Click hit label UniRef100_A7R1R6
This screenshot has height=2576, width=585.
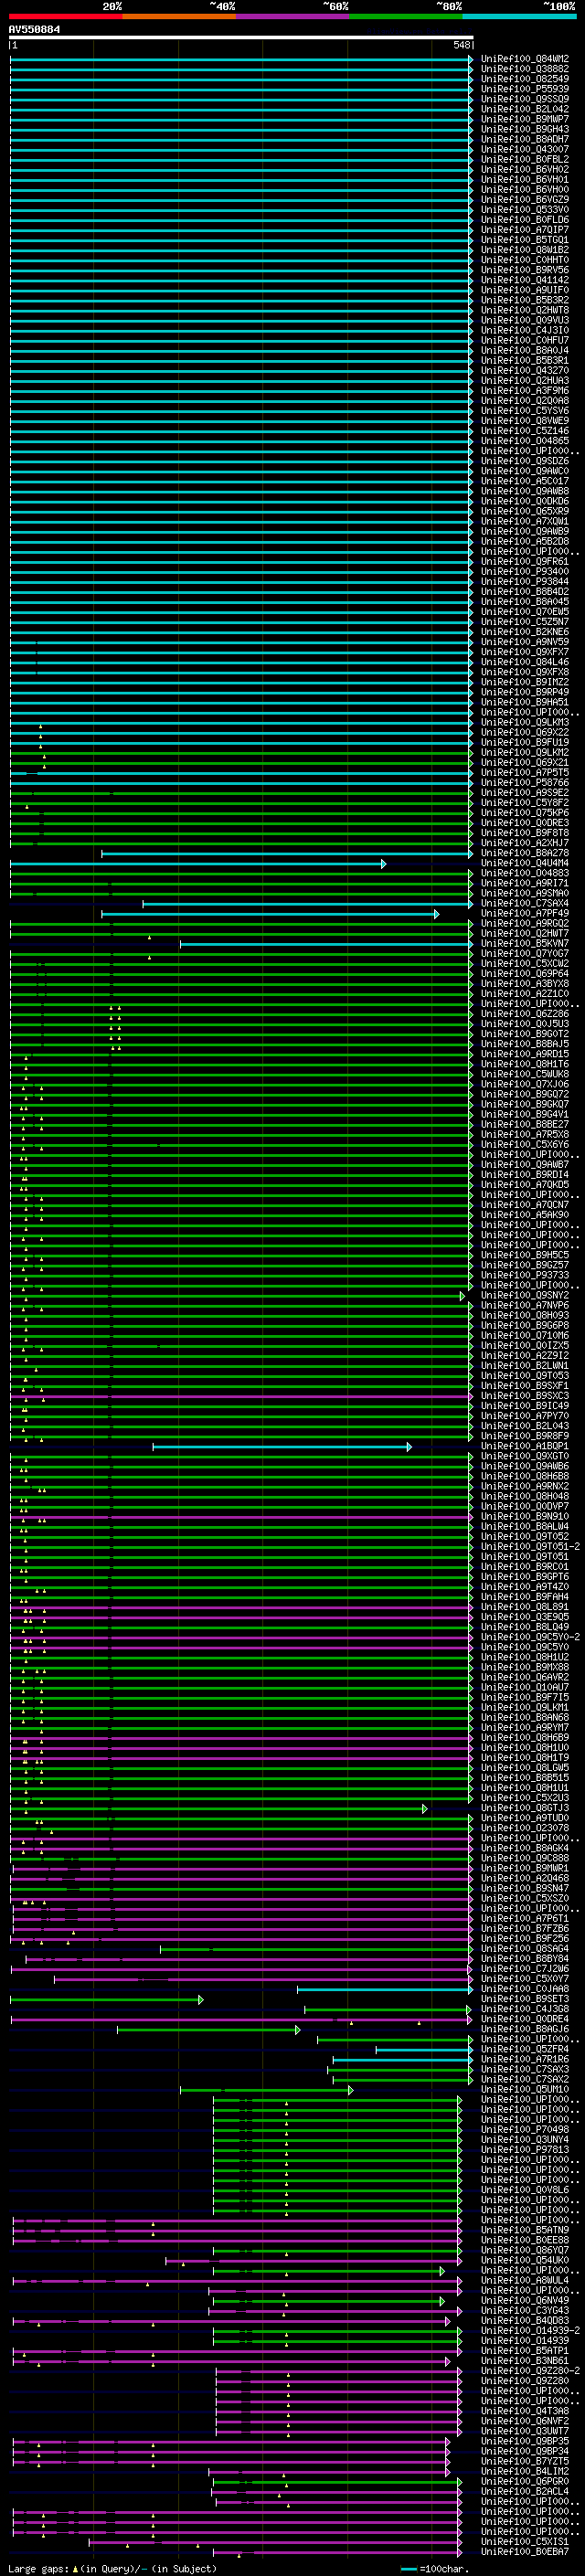point(525,2059)
